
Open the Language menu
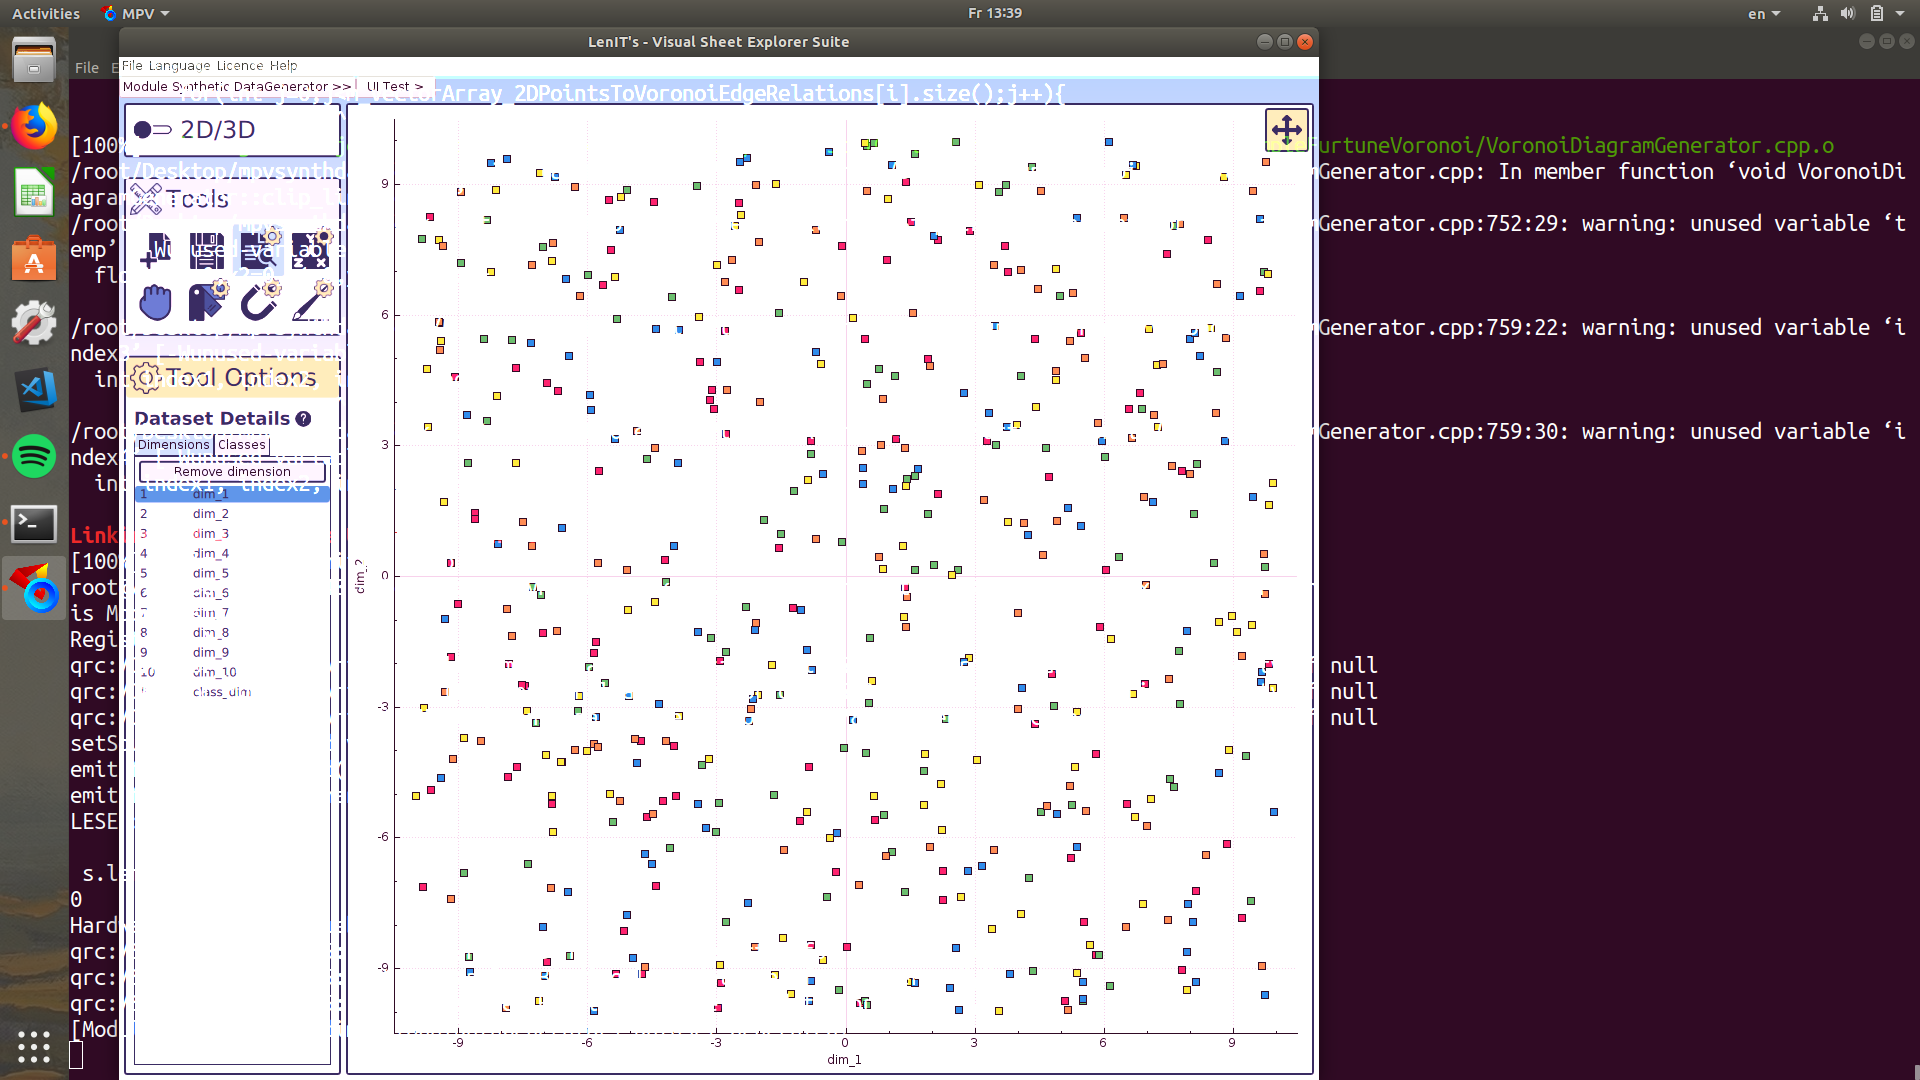179,66
